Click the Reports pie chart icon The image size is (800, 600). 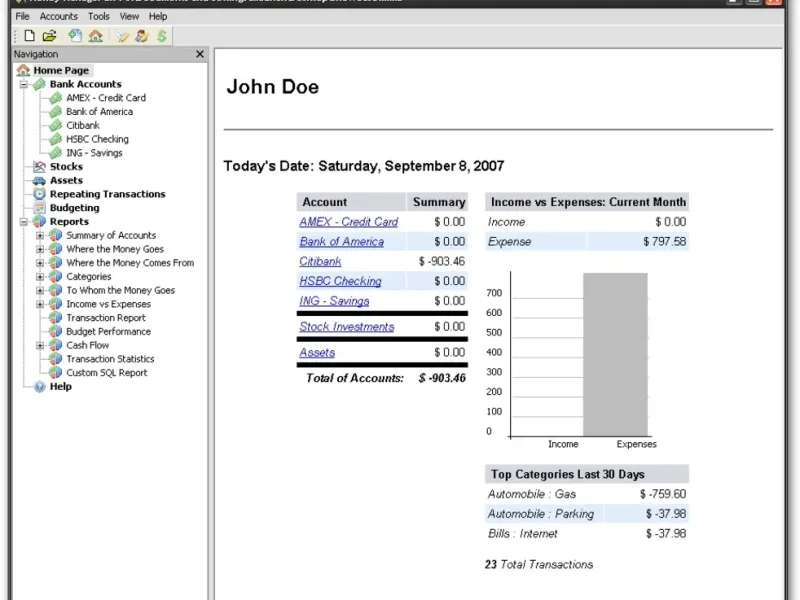(x=39, y=221)
